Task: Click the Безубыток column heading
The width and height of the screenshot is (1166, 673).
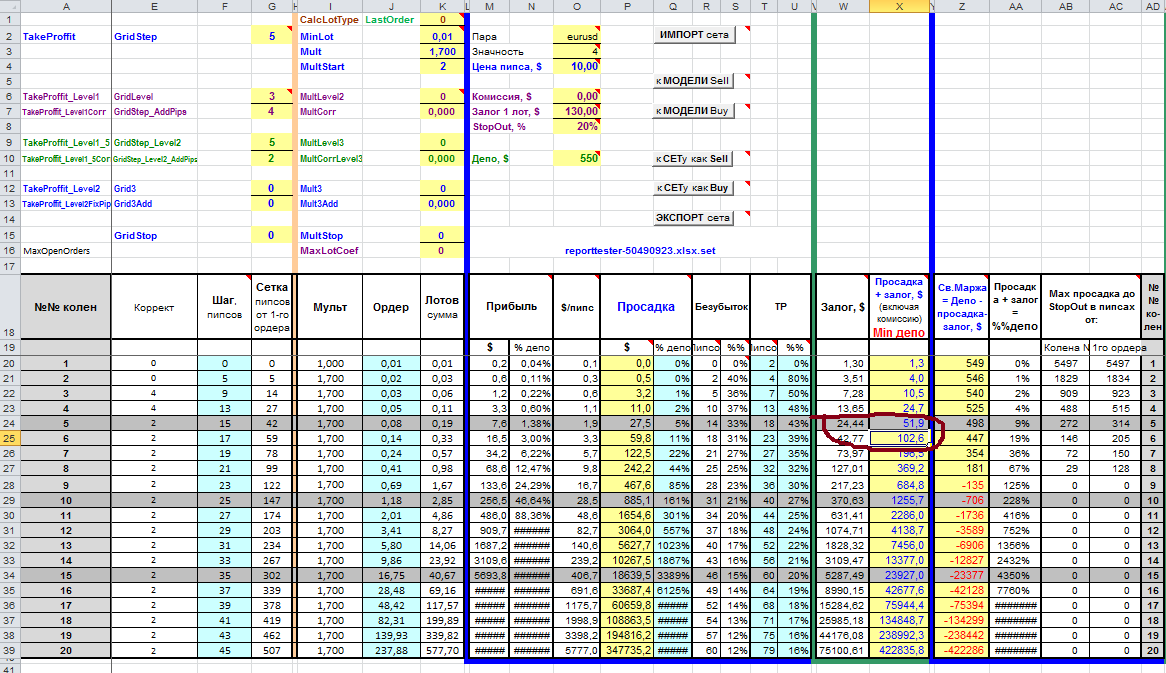Action: point(721,306)
